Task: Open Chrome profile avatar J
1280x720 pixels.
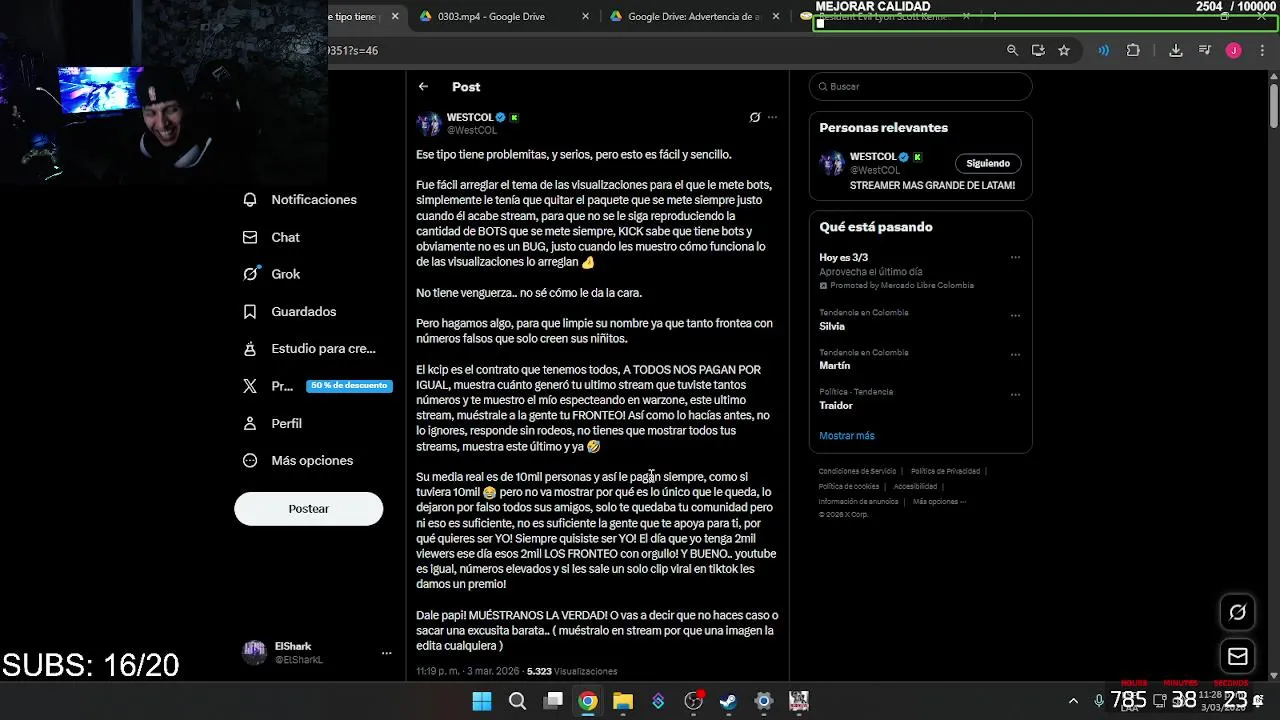Action: pos(1234,50)
